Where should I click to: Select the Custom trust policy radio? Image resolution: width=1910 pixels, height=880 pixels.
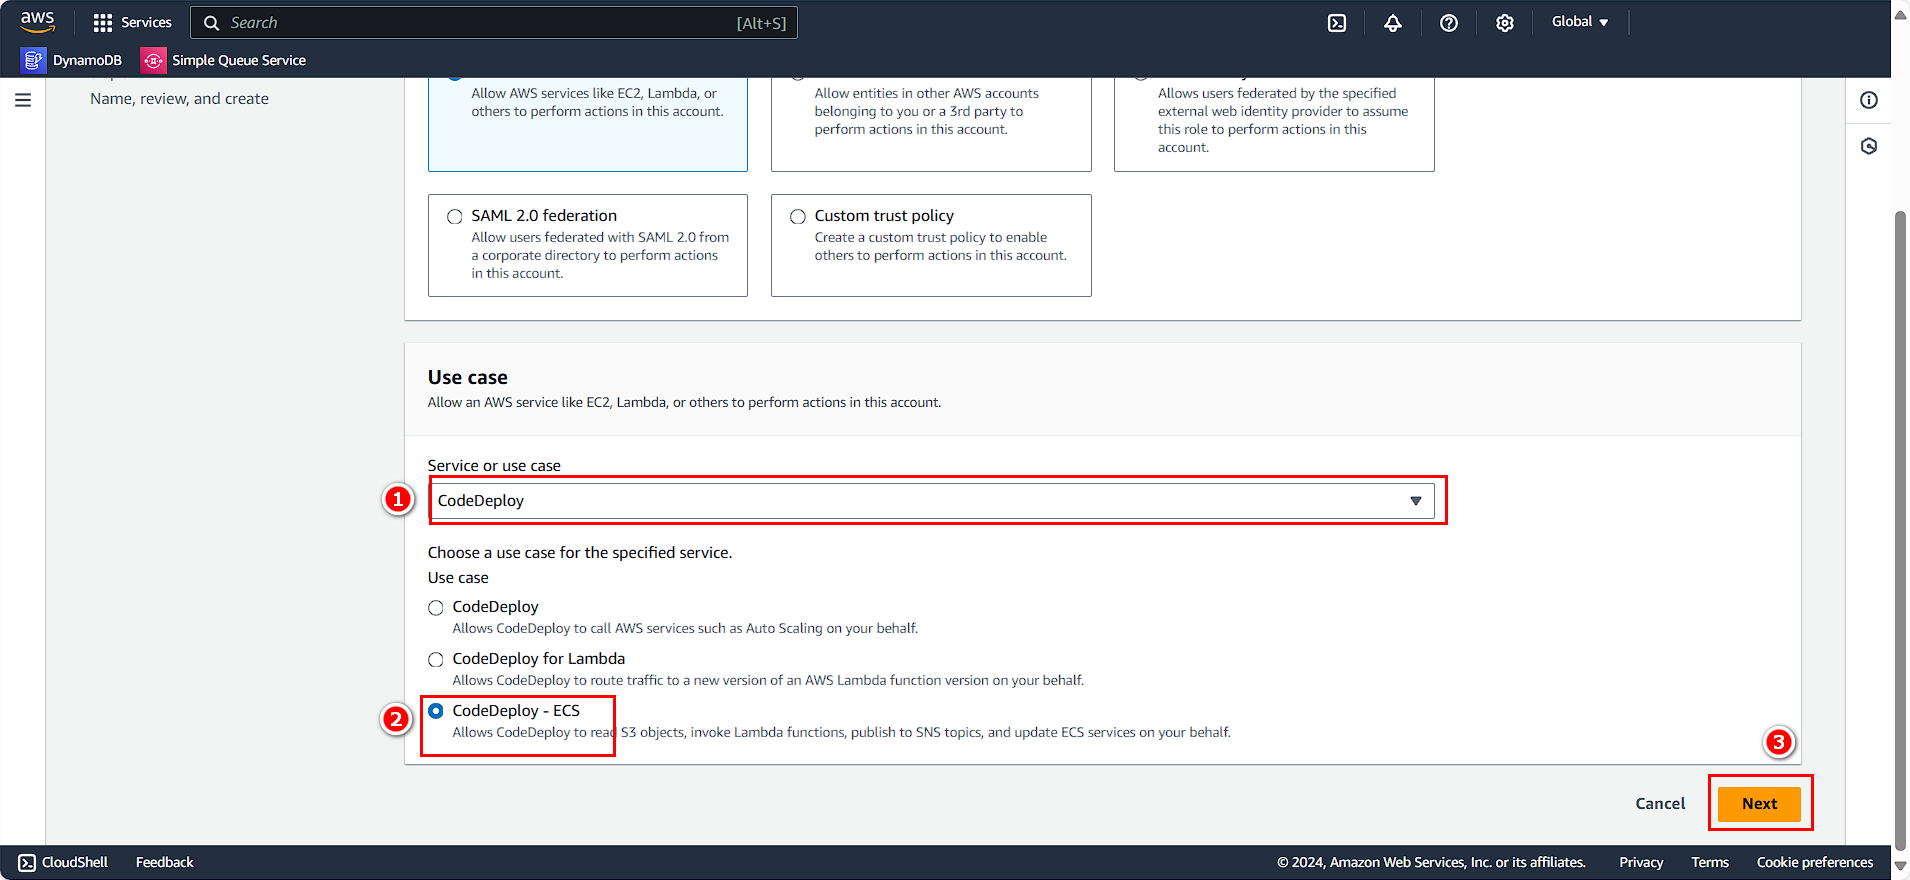(x=798, y=217)
